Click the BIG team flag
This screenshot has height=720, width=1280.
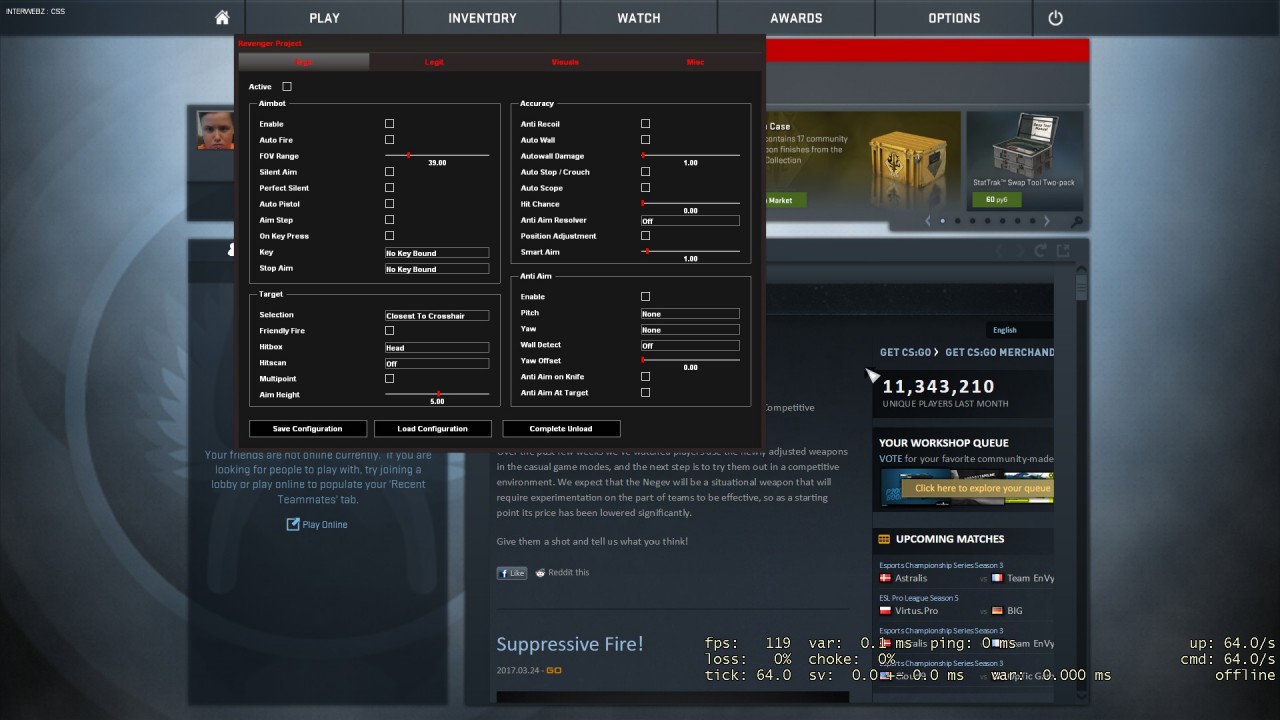(x=997, y=610)
